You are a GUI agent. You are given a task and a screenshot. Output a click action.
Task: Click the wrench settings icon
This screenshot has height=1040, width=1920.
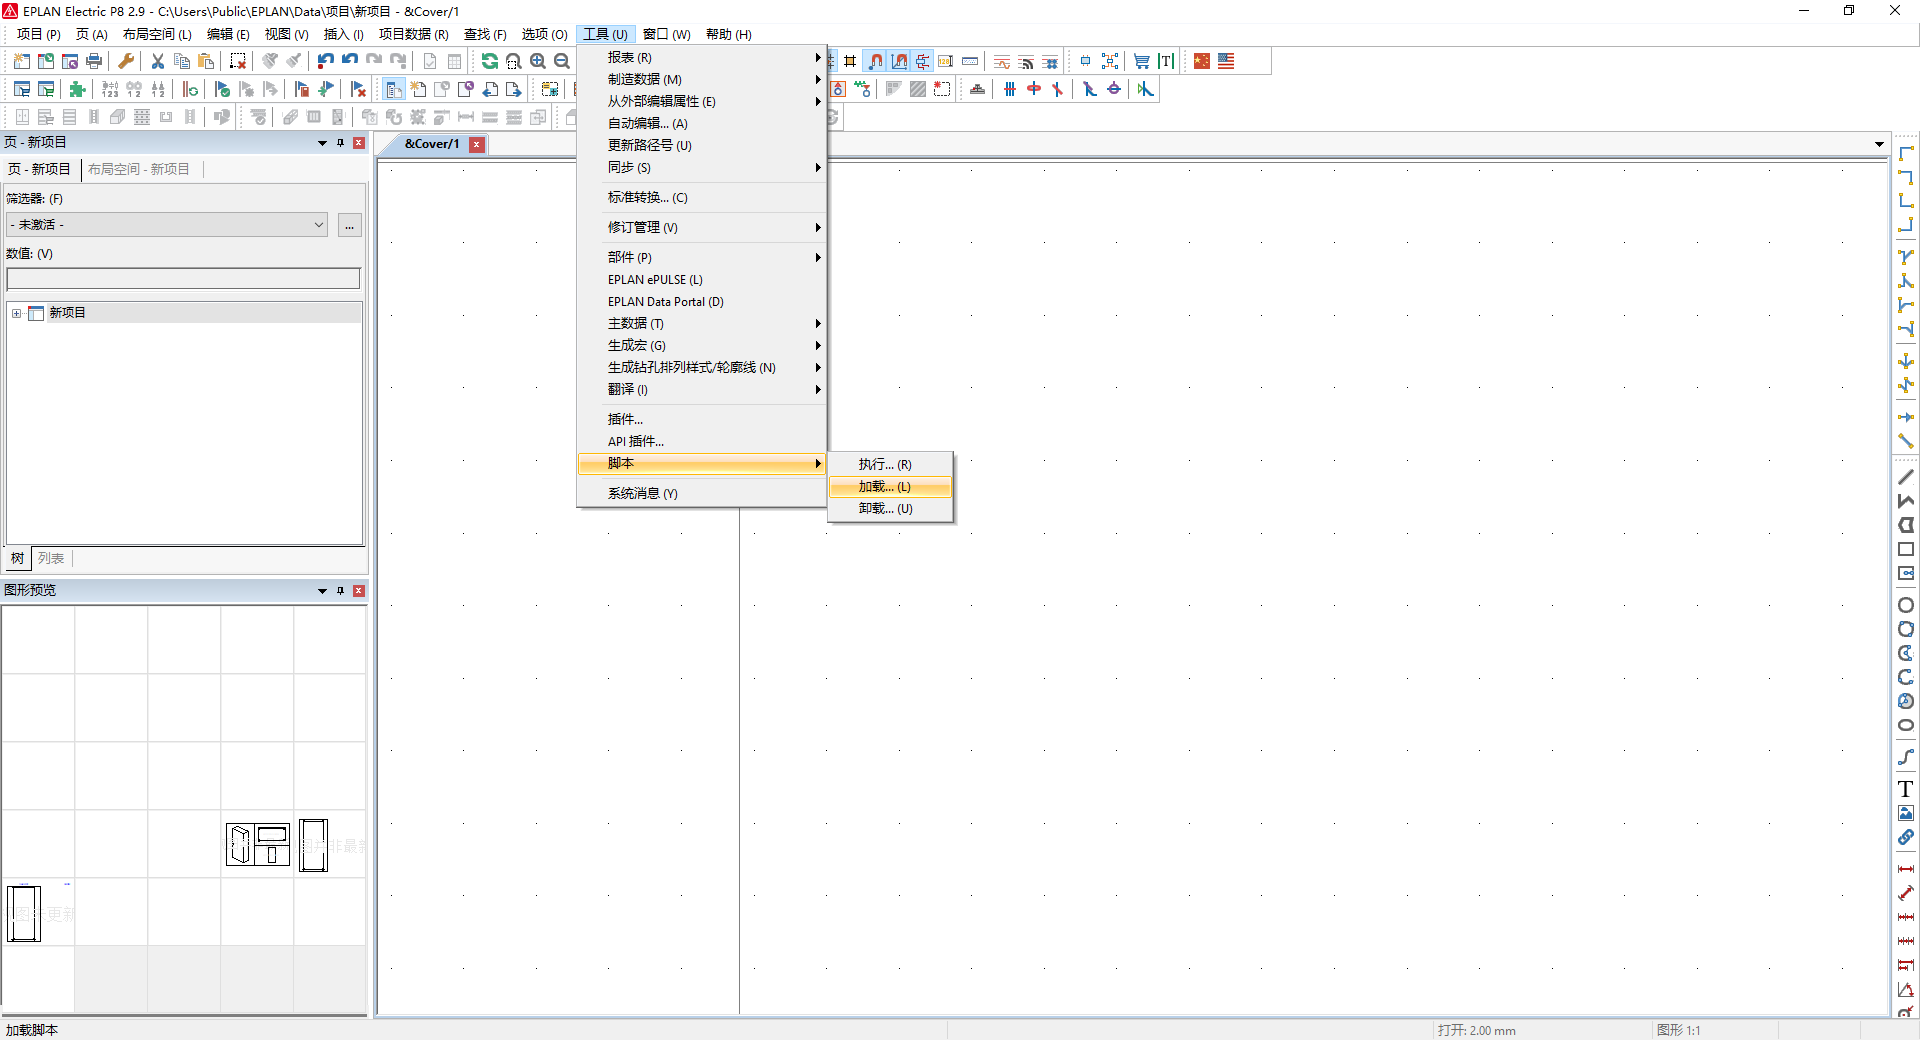coord(125,61)
